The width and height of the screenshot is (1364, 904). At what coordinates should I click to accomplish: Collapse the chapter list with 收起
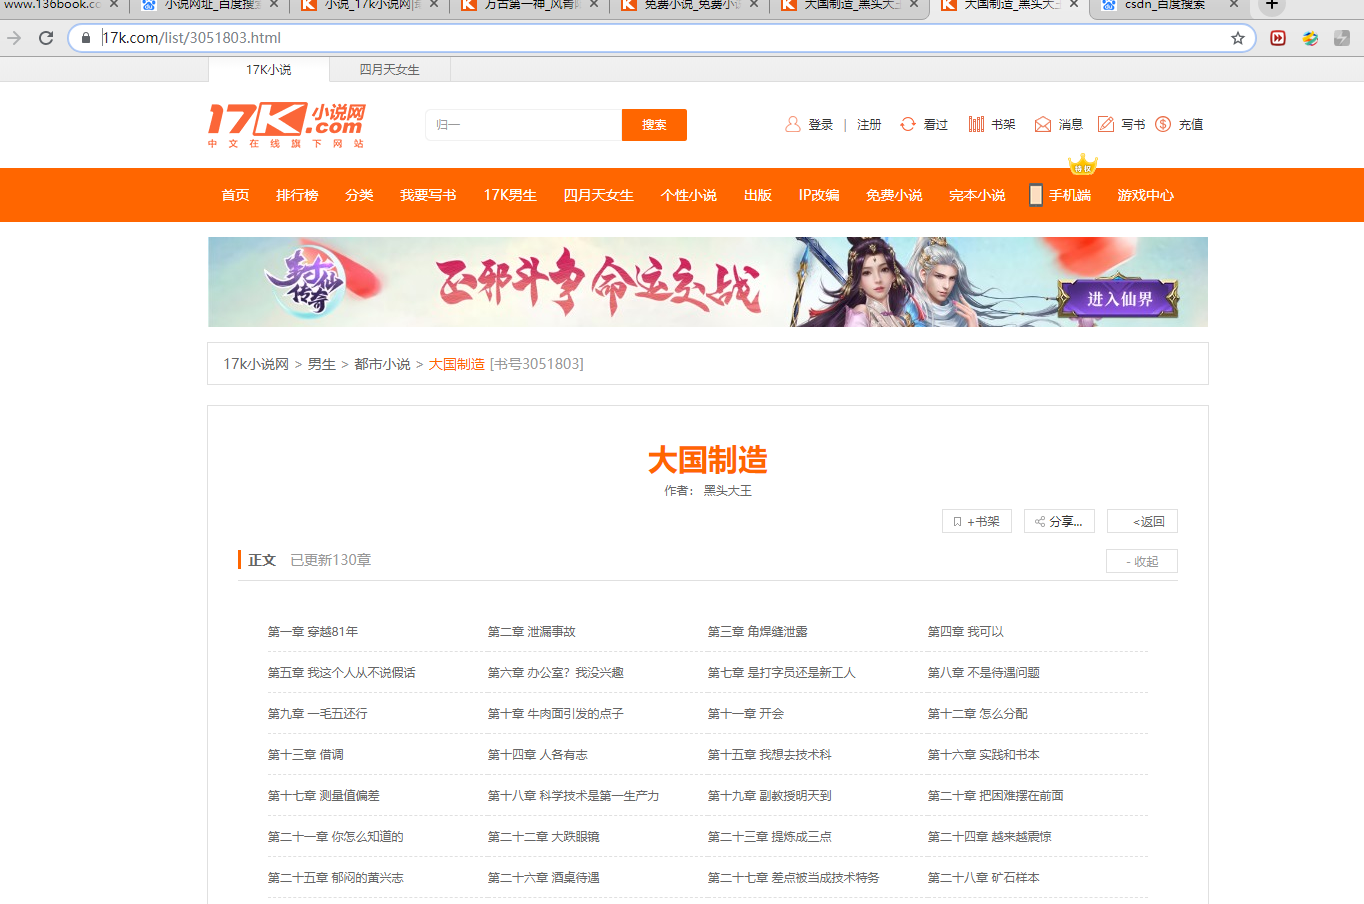(x=1141, y=561)
